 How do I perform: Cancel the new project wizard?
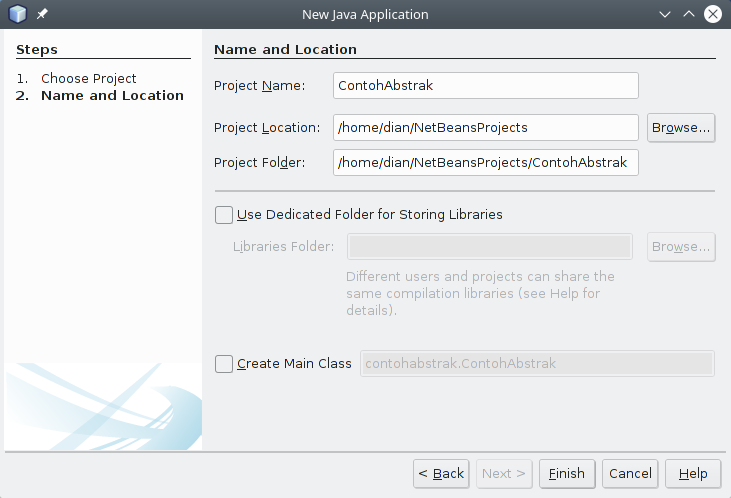tap(630, 474)
